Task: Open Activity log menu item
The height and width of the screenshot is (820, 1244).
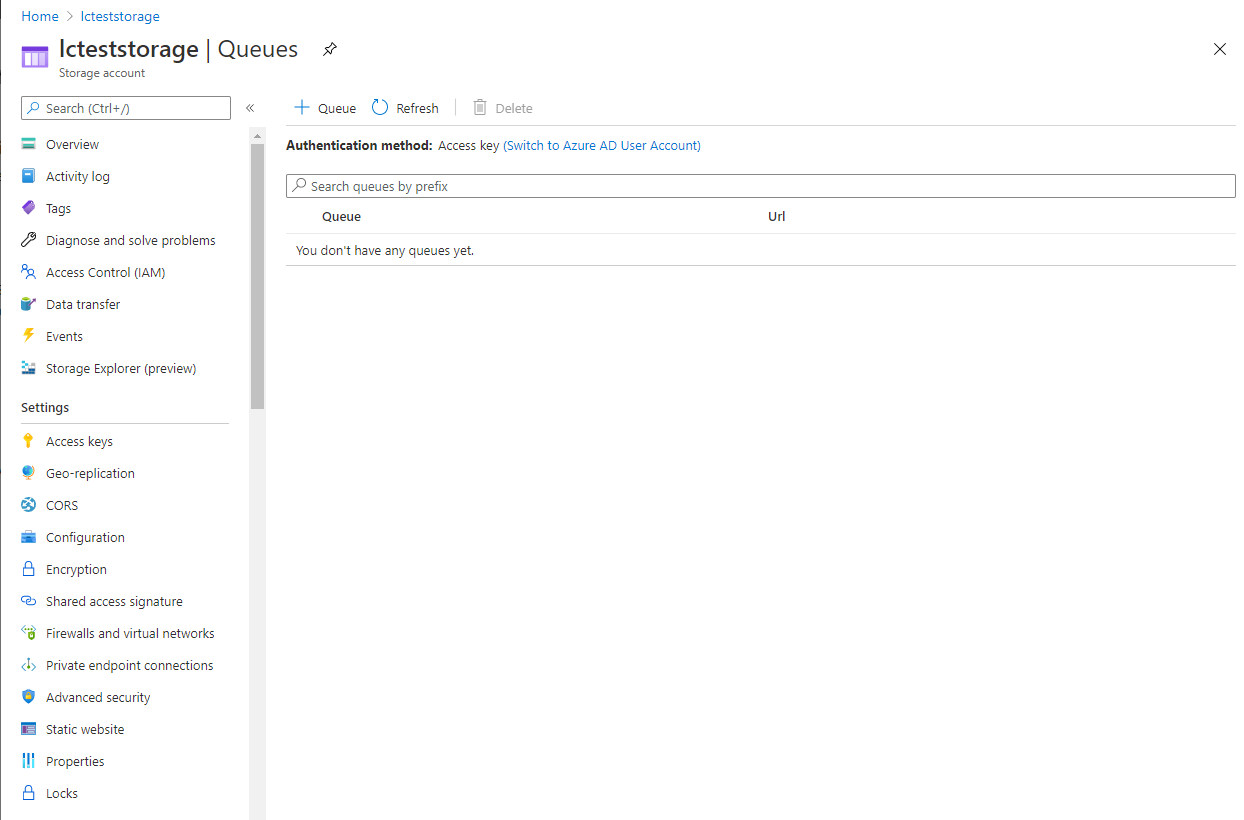Action: (77, 176)
